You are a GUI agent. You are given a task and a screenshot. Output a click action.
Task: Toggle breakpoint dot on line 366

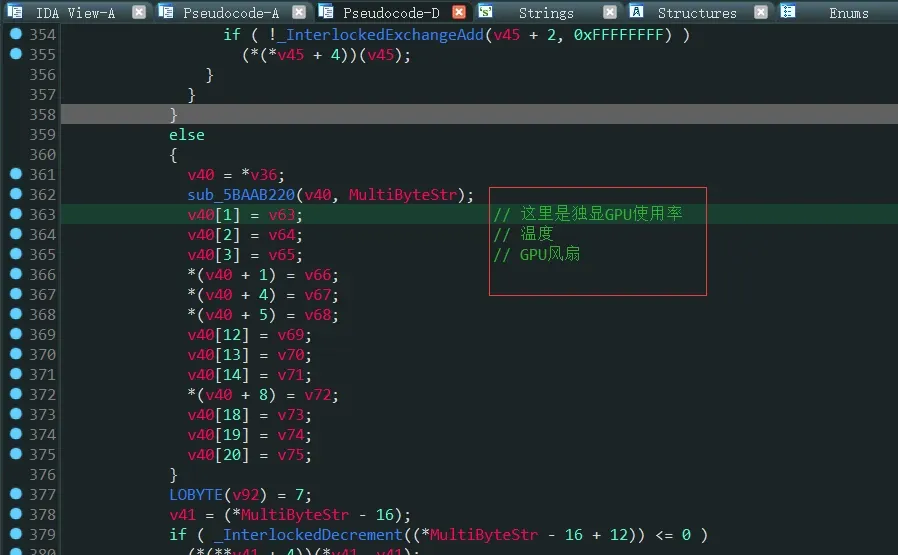pos(16,274)
